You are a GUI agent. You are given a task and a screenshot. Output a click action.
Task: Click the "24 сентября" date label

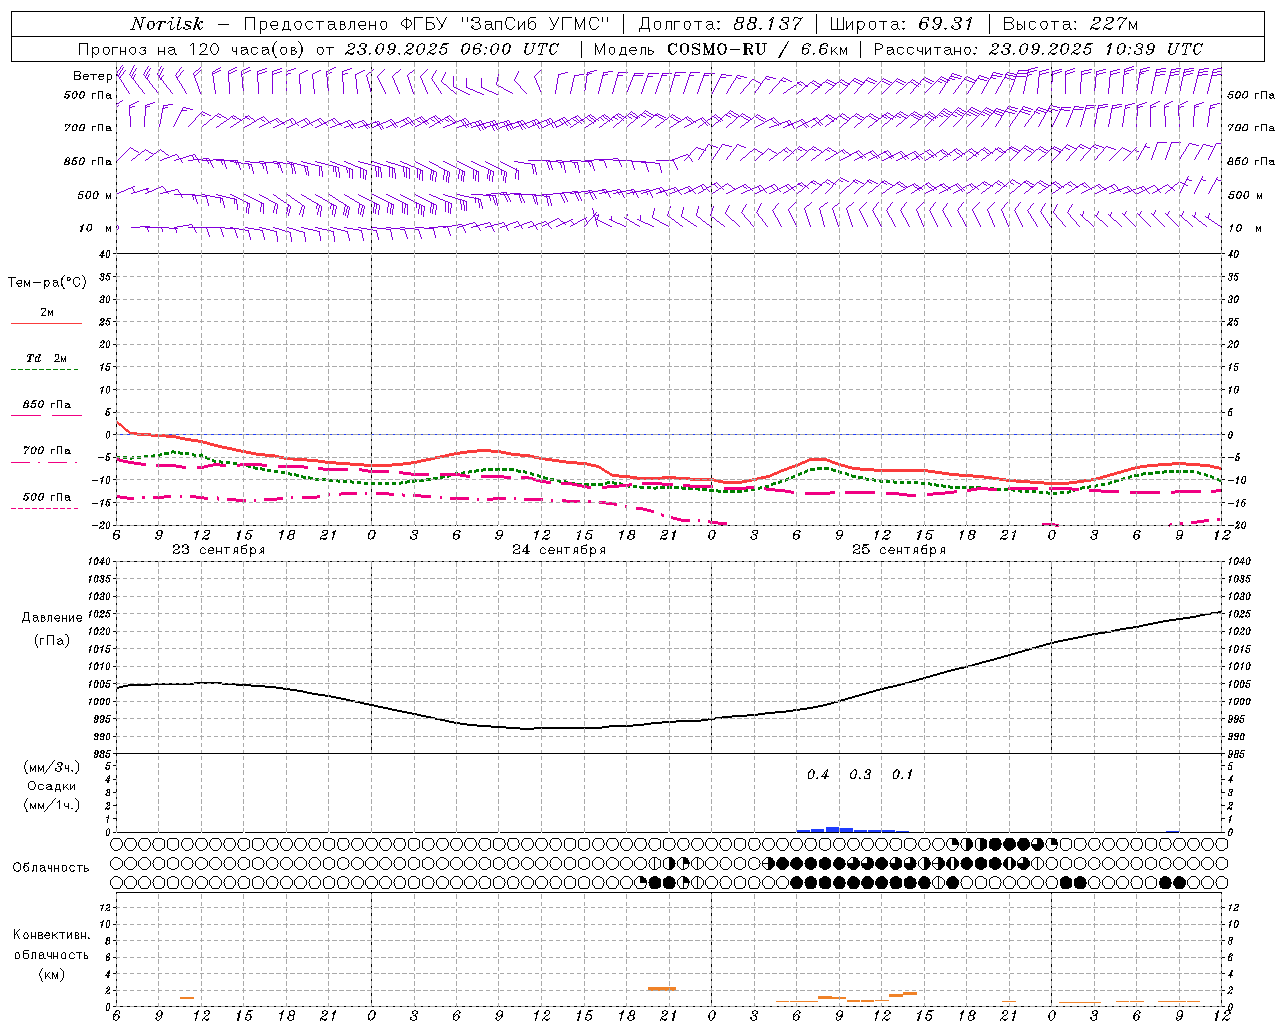pos(559,550)
